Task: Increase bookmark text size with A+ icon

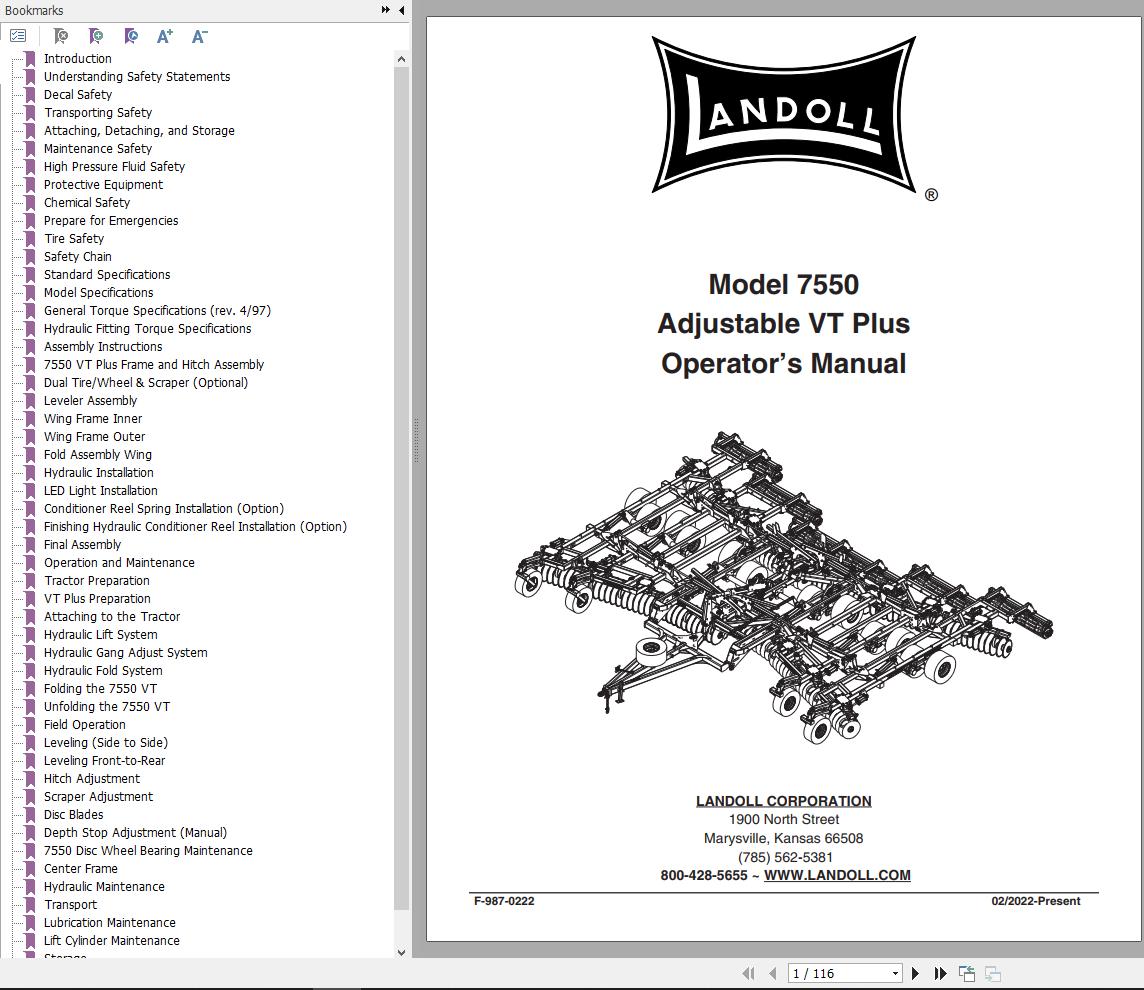Action: coord(164,36)
